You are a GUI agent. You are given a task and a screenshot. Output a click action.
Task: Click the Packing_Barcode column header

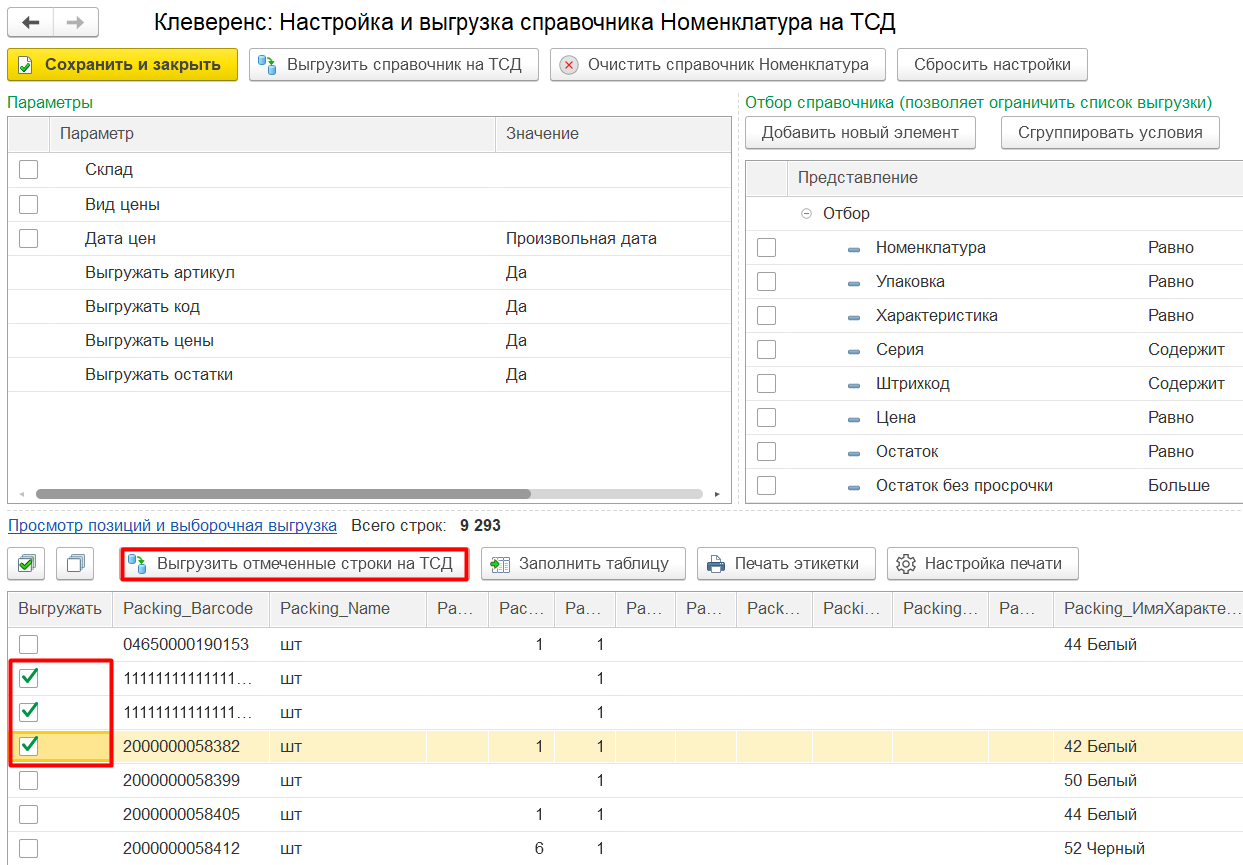point(191,609)
